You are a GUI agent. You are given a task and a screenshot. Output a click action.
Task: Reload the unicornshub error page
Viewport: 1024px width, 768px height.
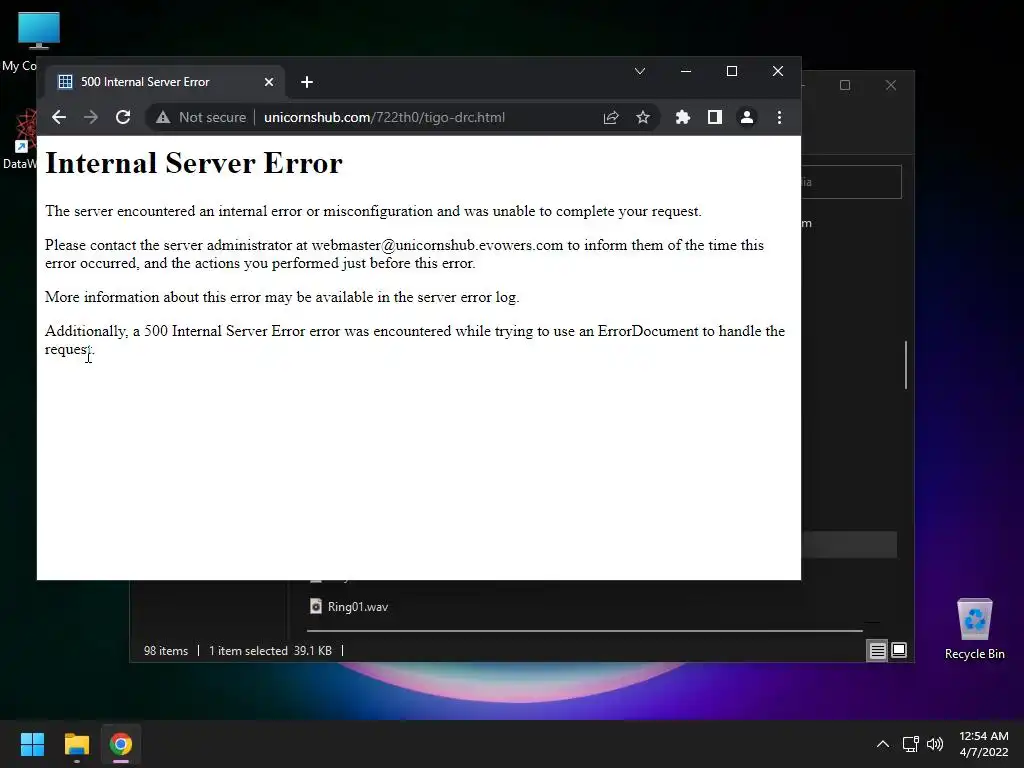click(123, 118)
